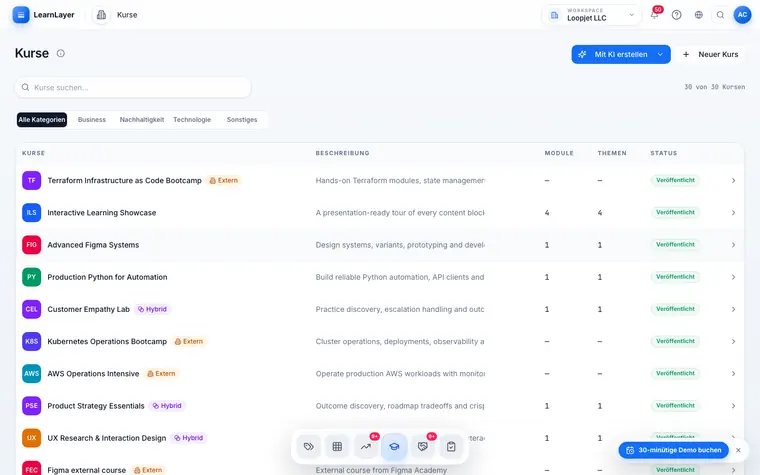Click the MODULE column header
The width and height of the screenshot is (760, 475).
[x=559, y=153]
